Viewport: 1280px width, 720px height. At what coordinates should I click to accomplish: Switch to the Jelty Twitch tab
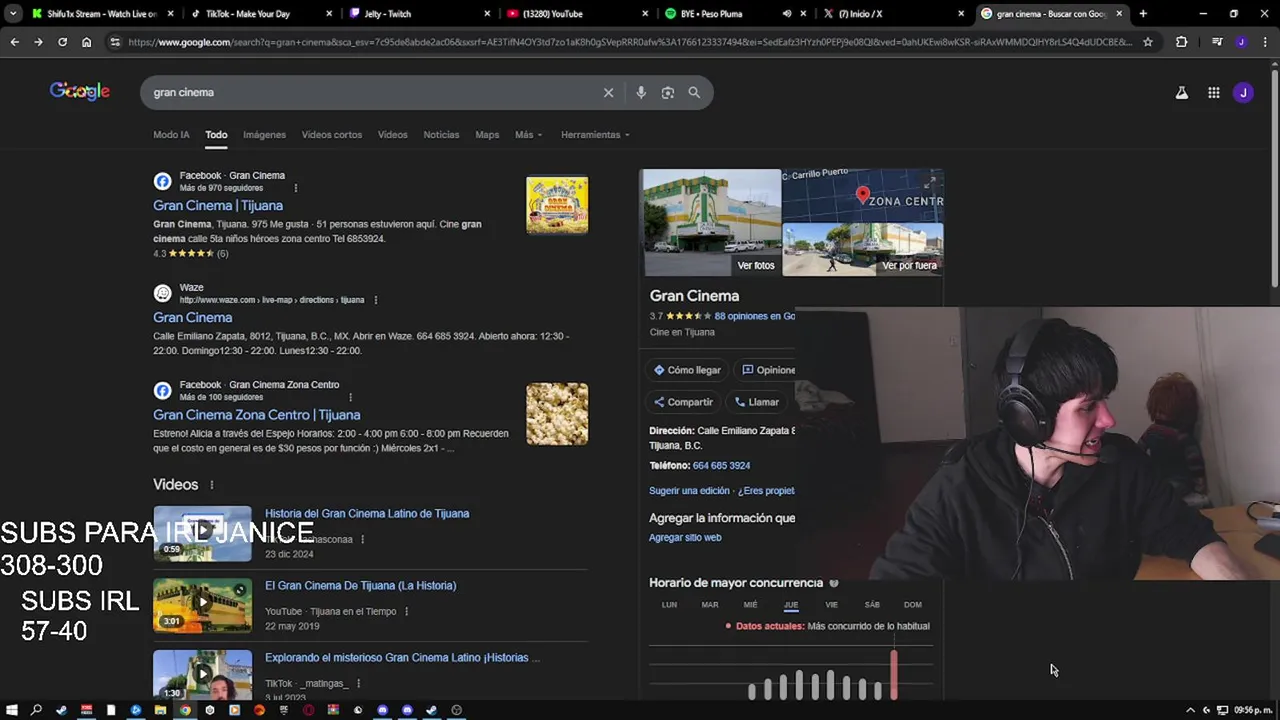[420, 14]
